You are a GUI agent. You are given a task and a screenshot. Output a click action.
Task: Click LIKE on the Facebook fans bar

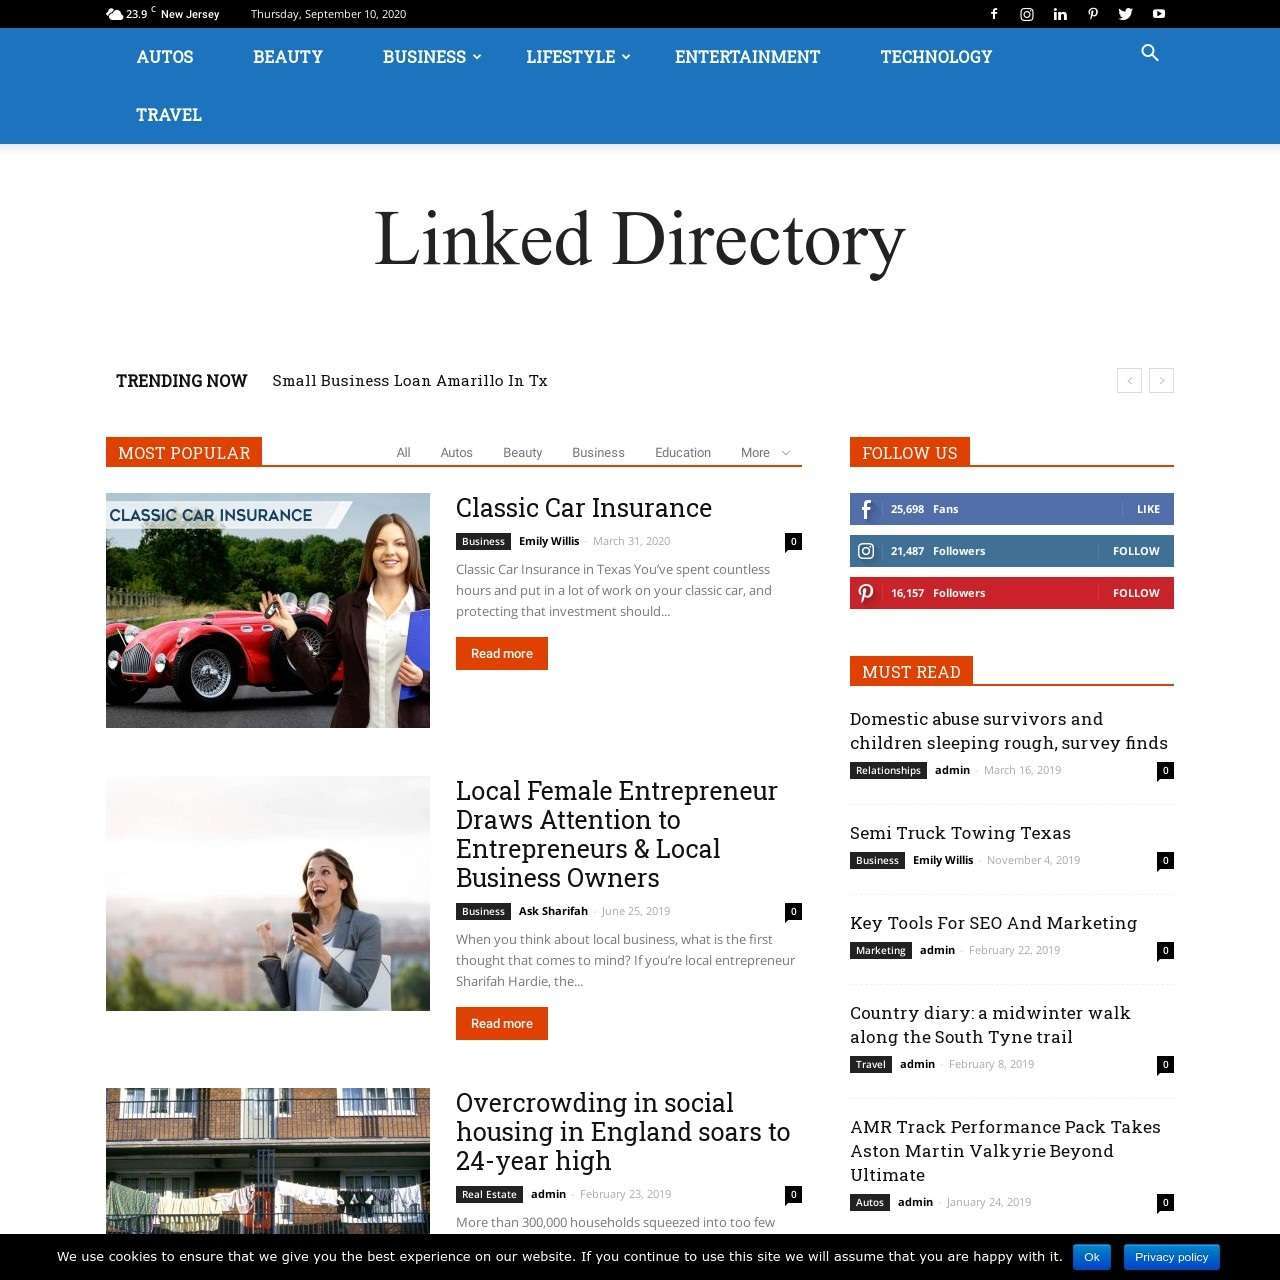[x=1148, y=509]
